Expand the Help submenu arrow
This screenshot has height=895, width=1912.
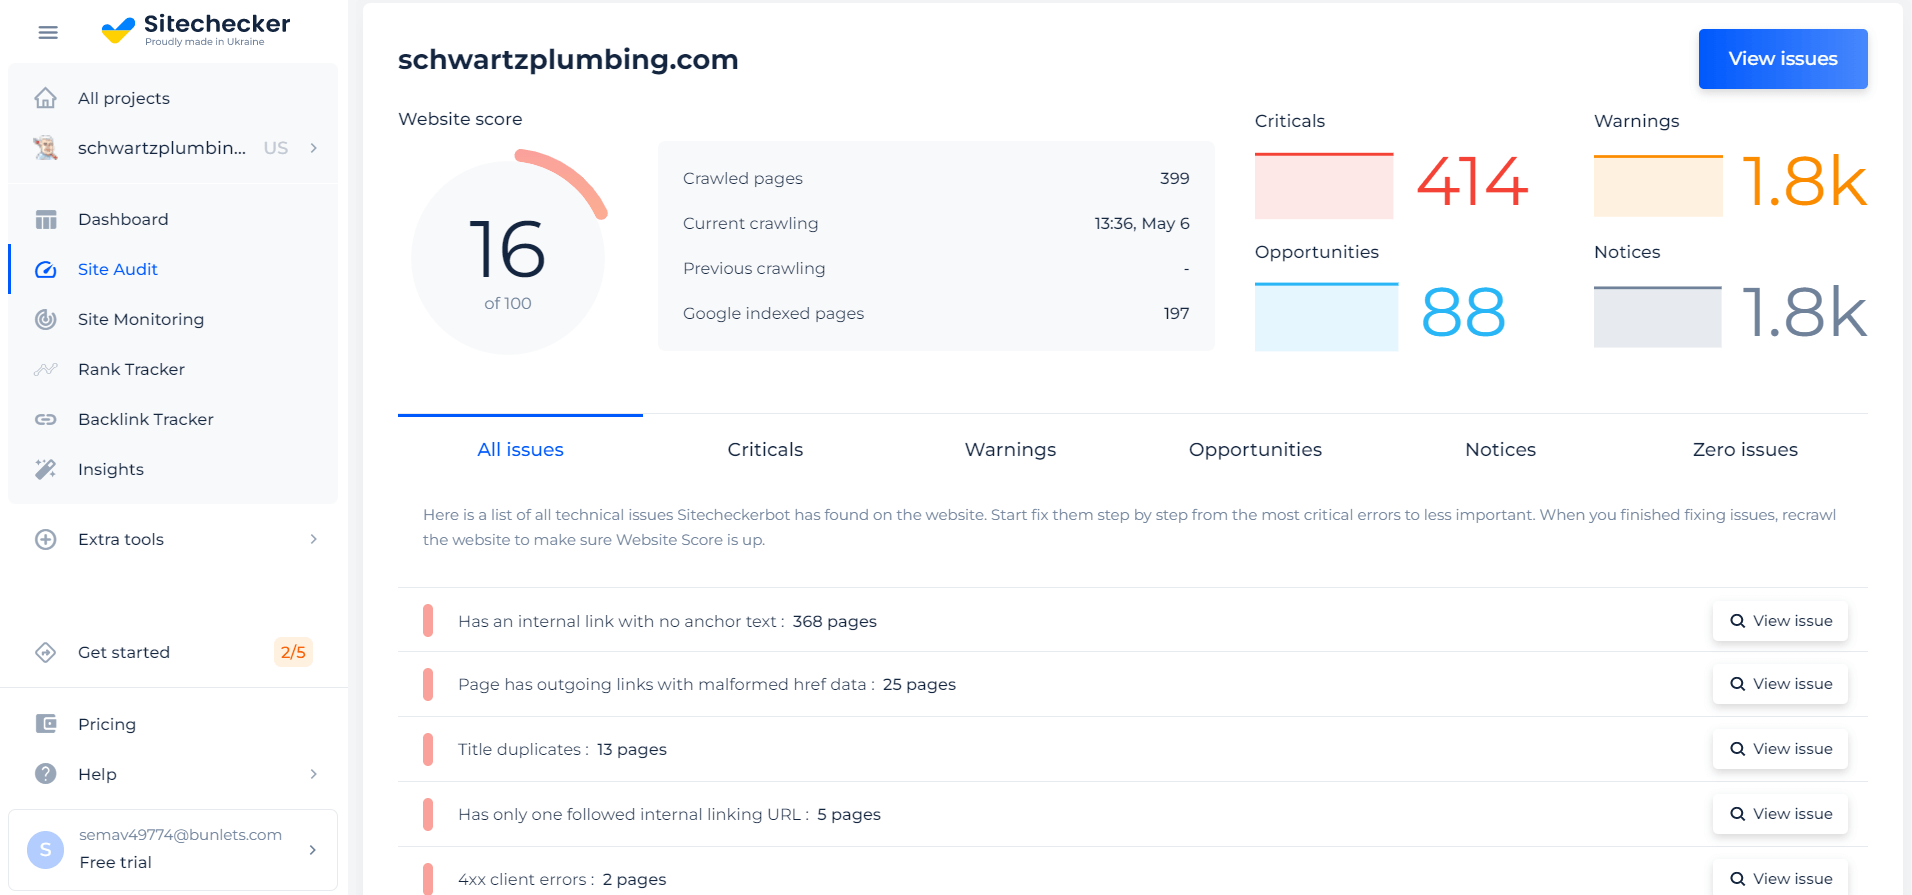pyautogui.click(x=314, y=774)
